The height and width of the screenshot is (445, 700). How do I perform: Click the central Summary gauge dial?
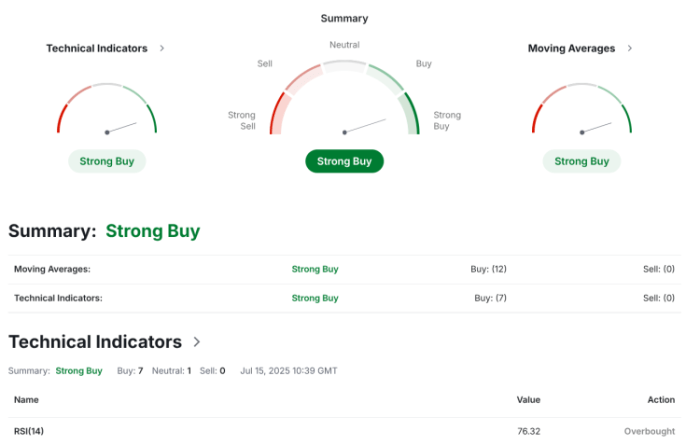(x=344, y=102)
